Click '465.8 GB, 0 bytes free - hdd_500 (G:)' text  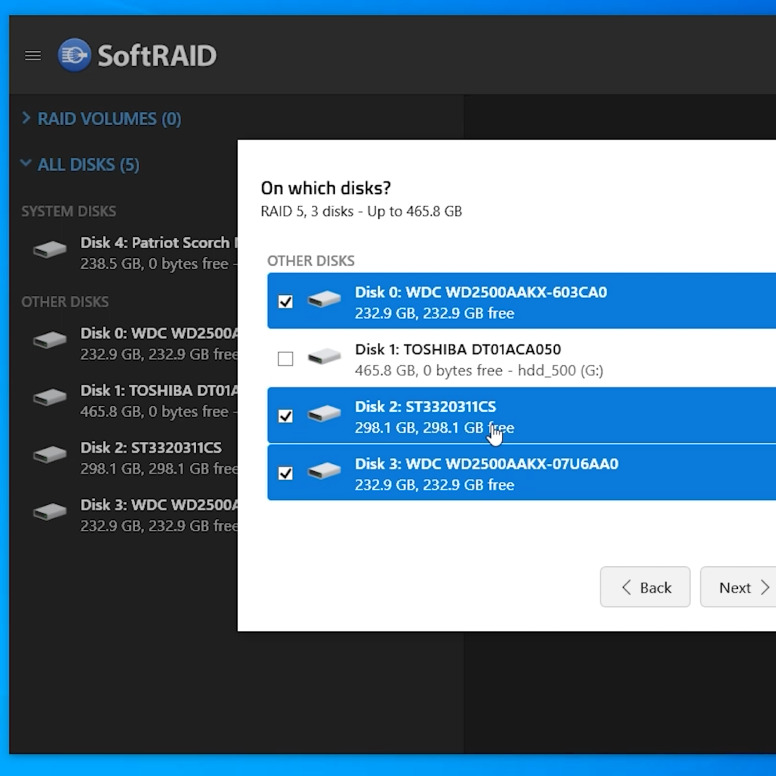(x=479, y=371)
